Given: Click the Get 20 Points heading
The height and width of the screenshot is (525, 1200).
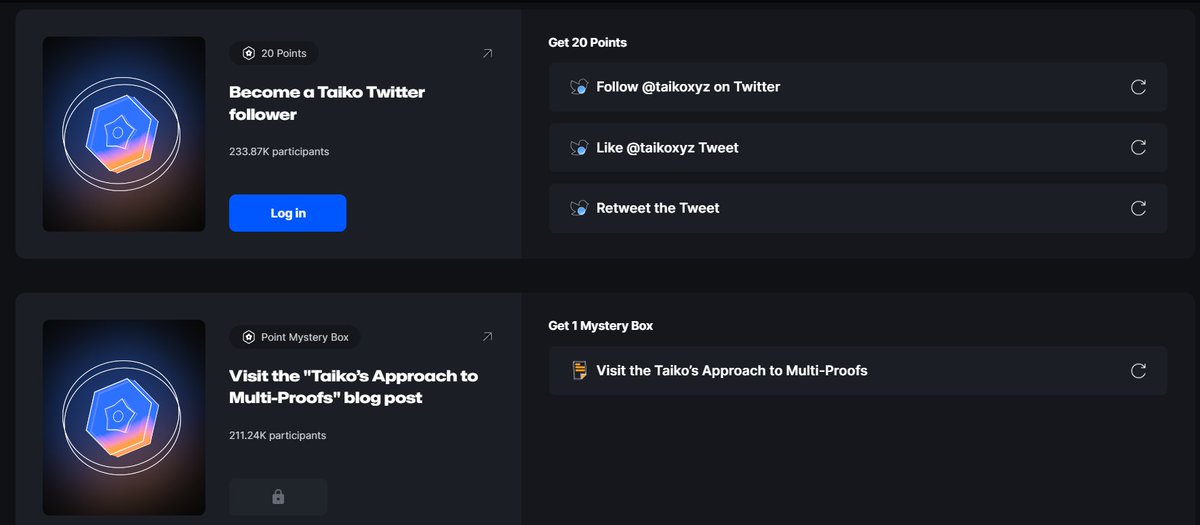Looking at the screenshot, I should [588, 43].
